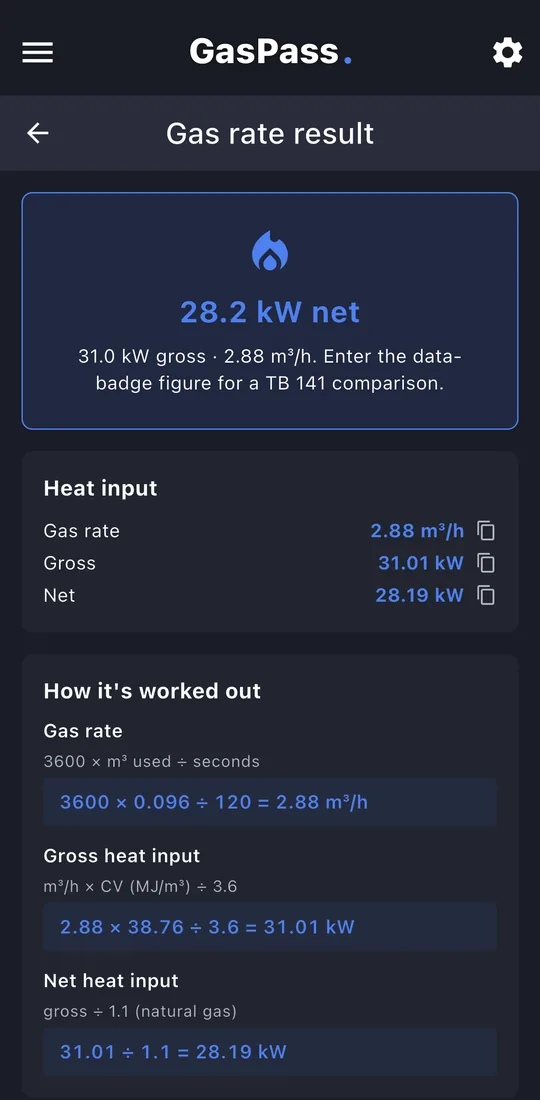
Task: Tap the GasPass logo
Action: click(x=270, y=52)
